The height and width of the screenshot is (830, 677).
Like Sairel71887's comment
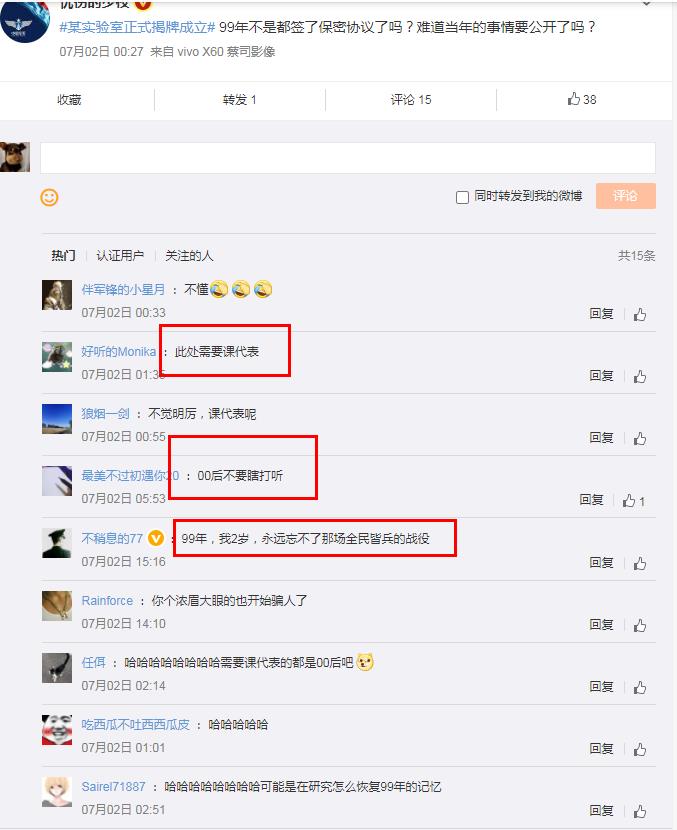(x=640, y=811)
